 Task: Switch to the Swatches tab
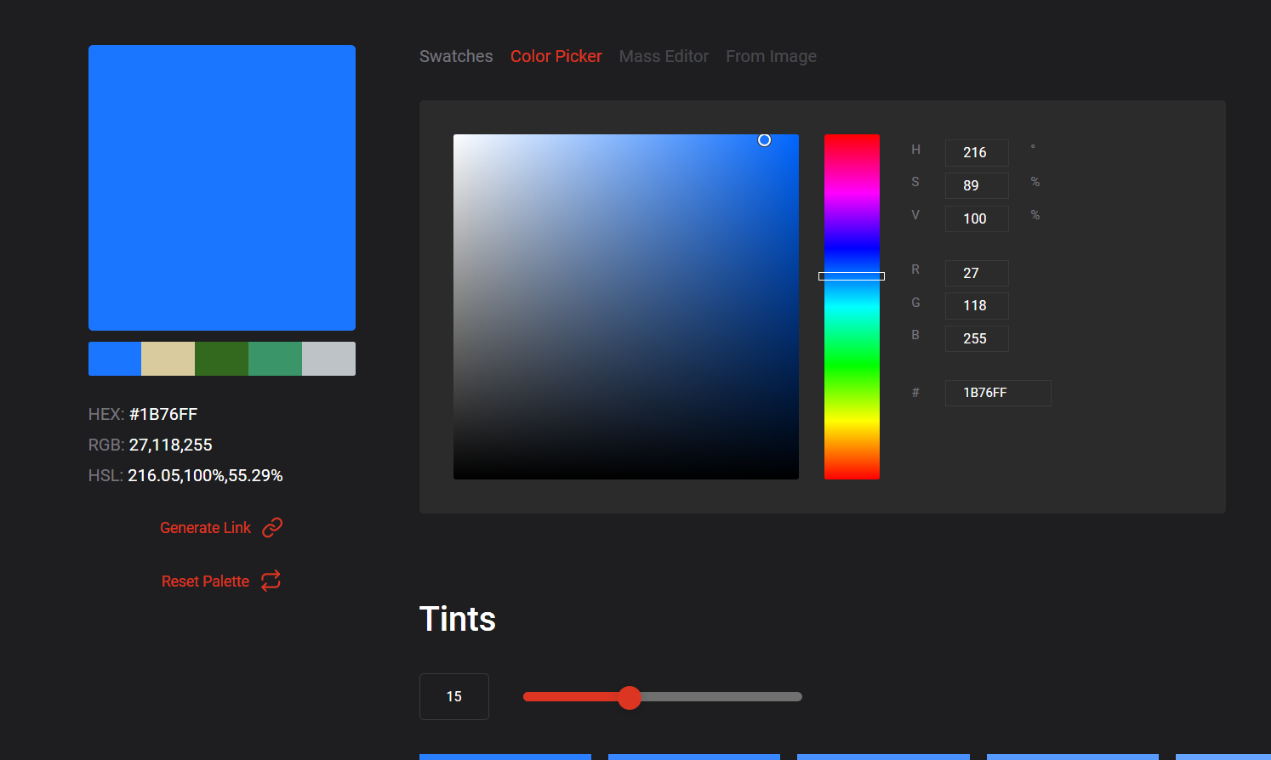456,56
